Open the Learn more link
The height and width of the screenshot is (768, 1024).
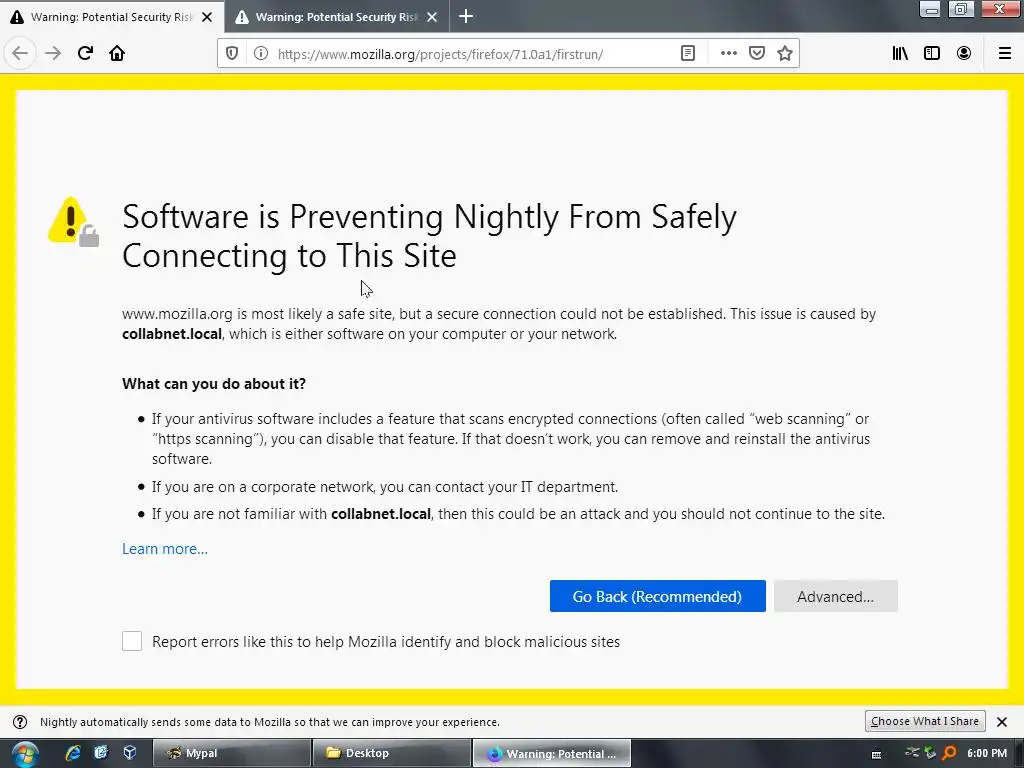click(165, 549)
